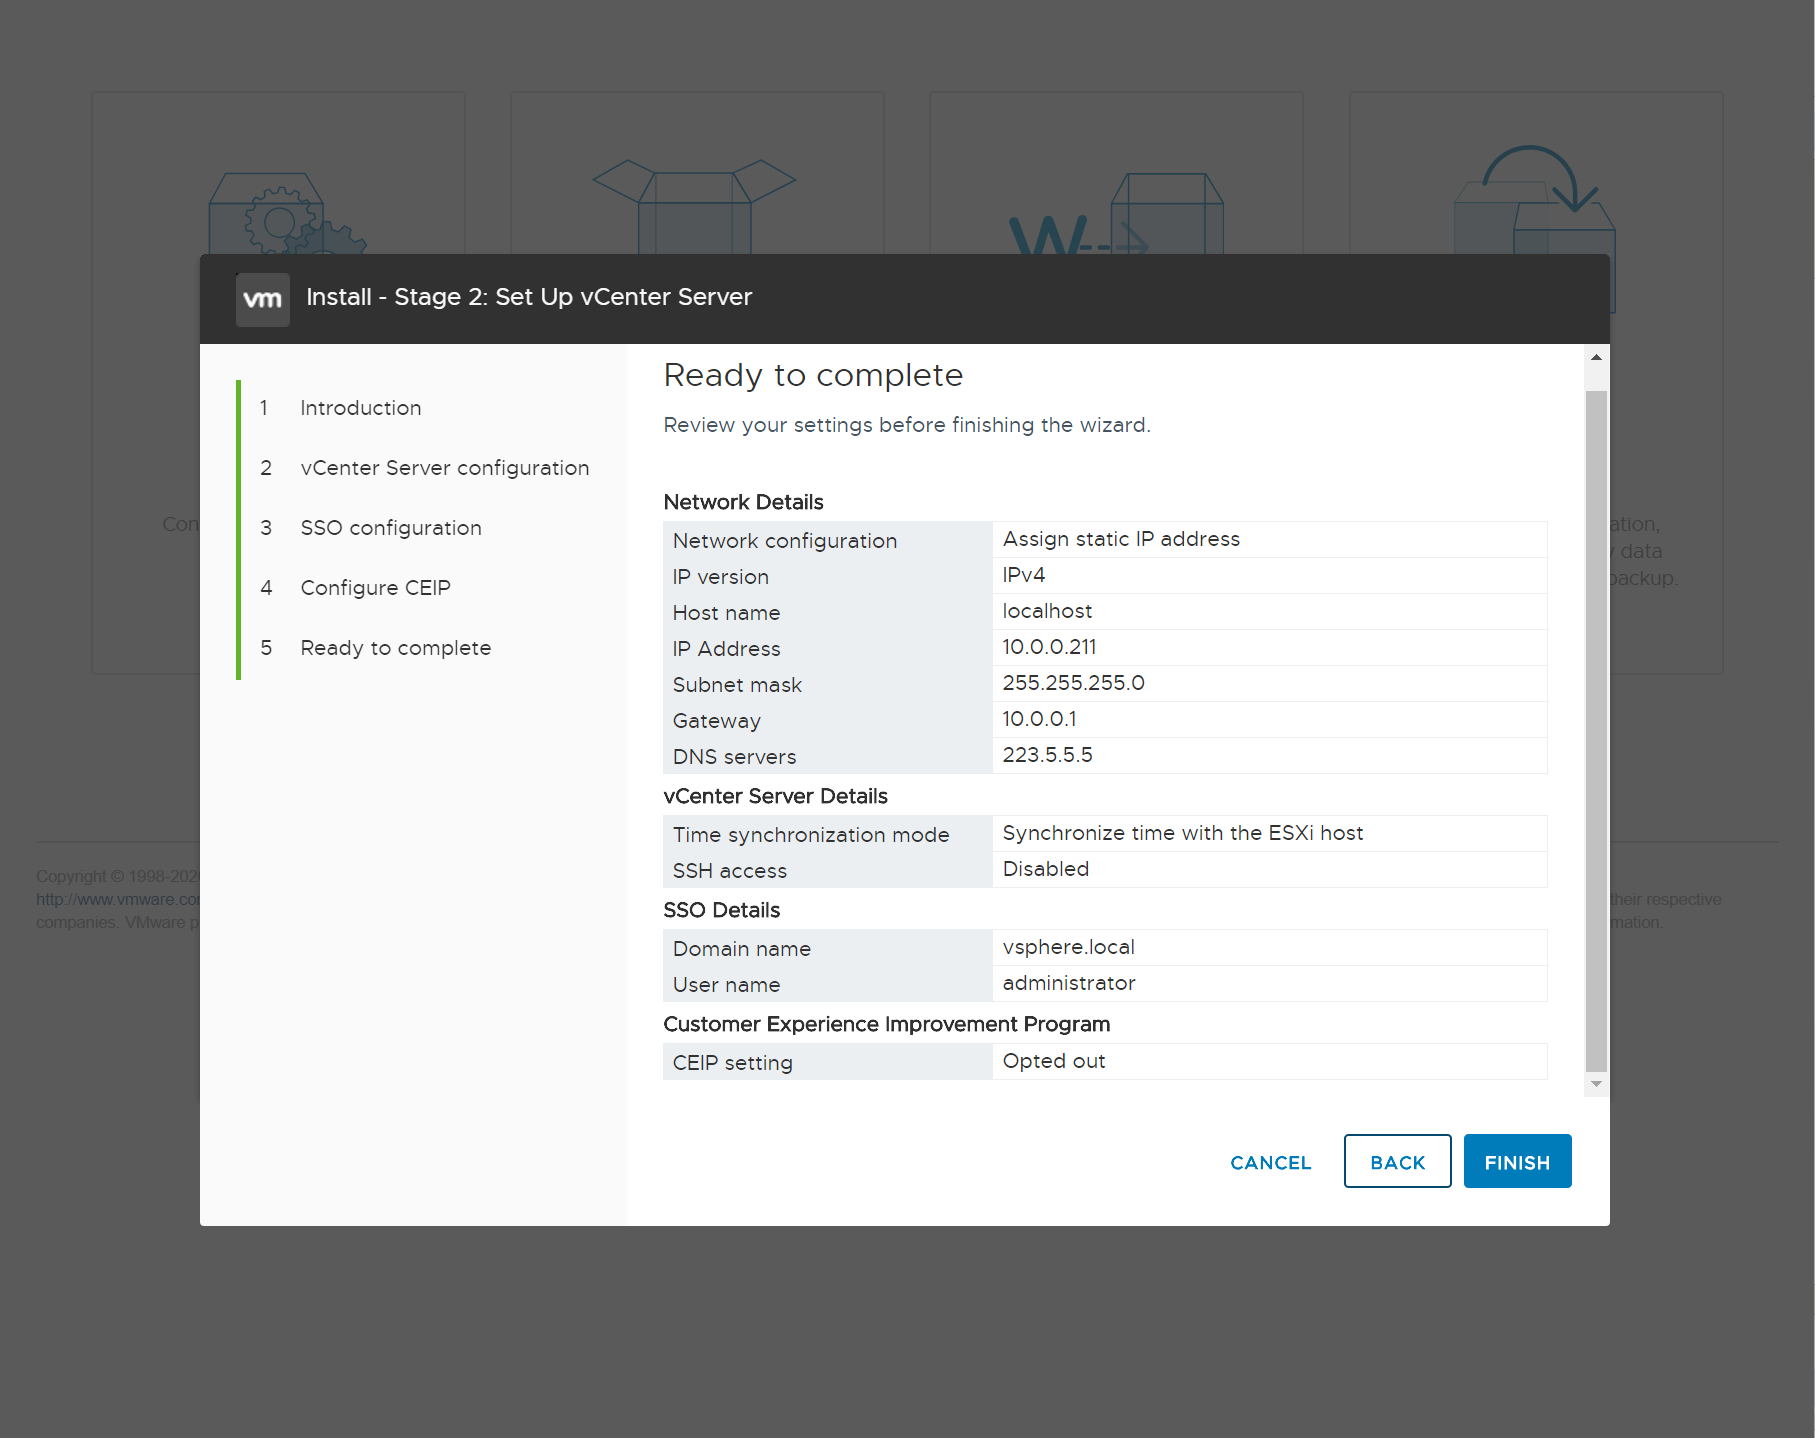Click the gateway value 10.0.0.1
The height and width of the screenshot is (1438, 1815).
click(1040, 719)
